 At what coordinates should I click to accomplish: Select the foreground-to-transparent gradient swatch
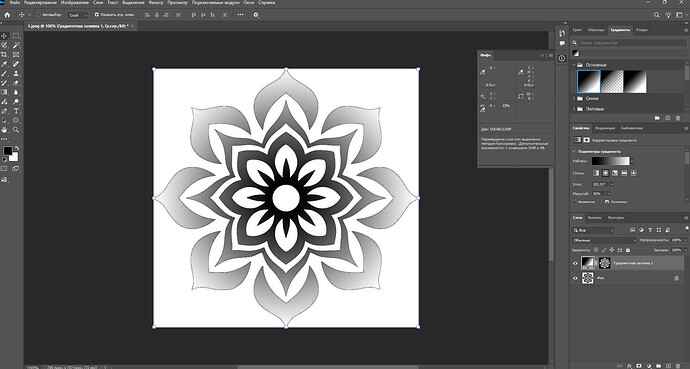612,82
